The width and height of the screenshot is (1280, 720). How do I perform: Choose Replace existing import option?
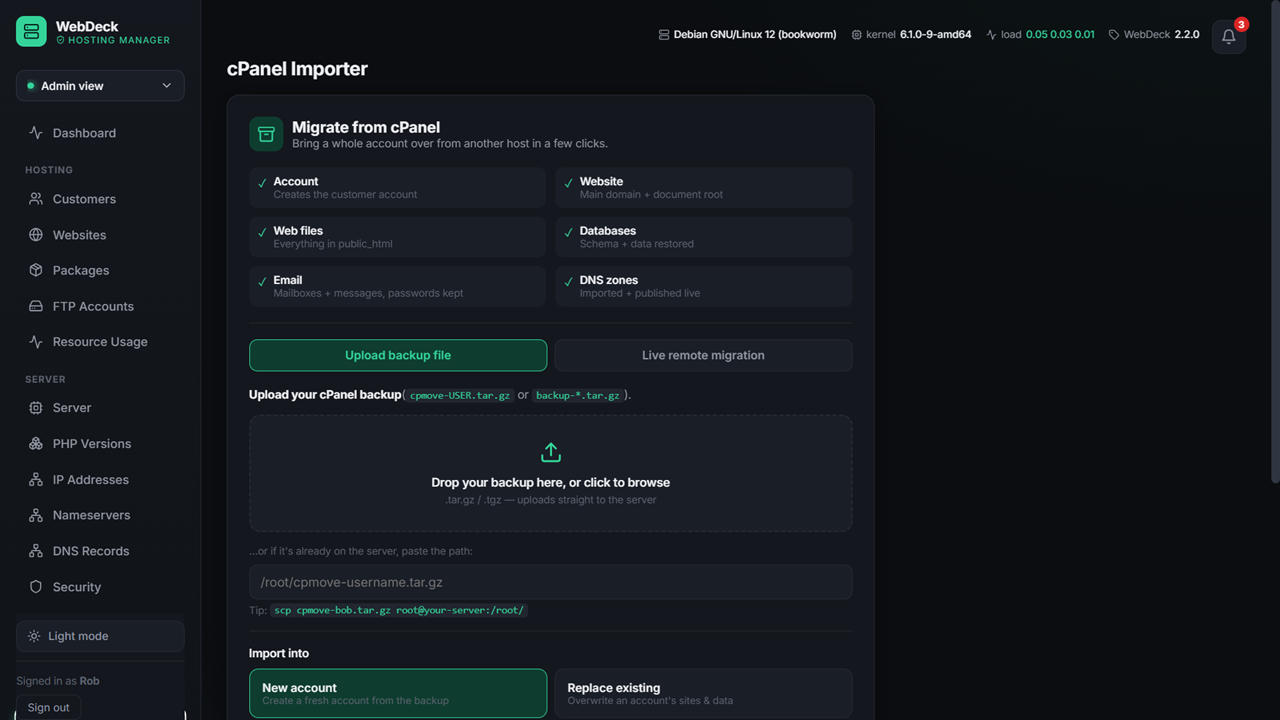point(703,693)
